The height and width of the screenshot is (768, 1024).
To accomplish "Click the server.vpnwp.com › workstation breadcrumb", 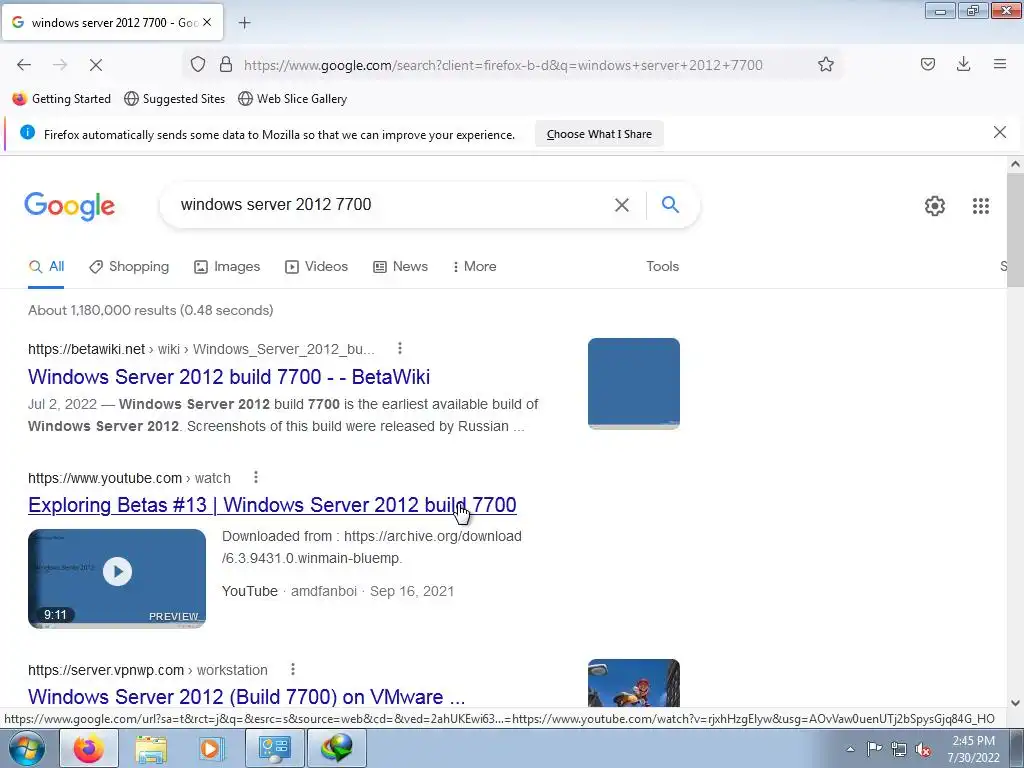I will 148,670.
